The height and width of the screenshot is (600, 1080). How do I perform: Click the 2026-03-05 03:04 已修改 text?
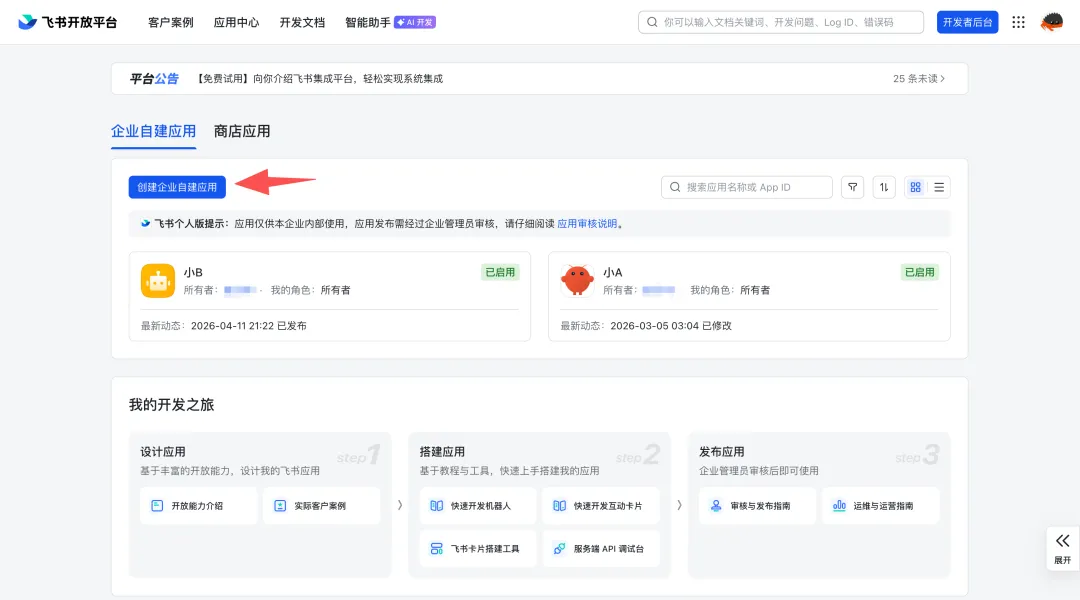pyautogui.click(x=671, y=326)
